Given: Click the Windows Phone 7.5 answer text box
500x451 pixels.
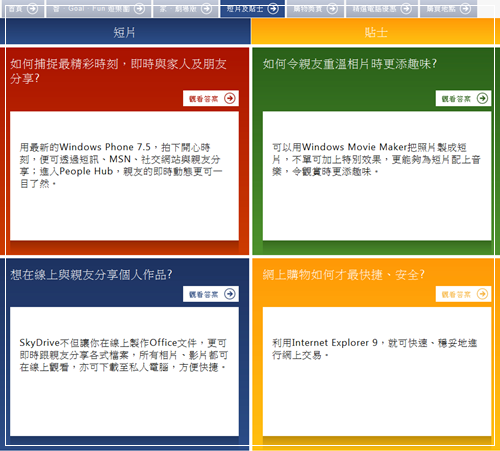Looking at the screenshot, I should click(x=124, y=176).
